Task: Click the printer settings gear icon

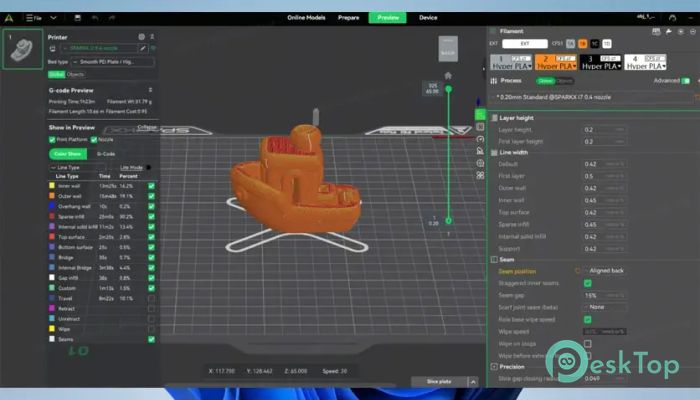Action: click(x=142, y=37)
